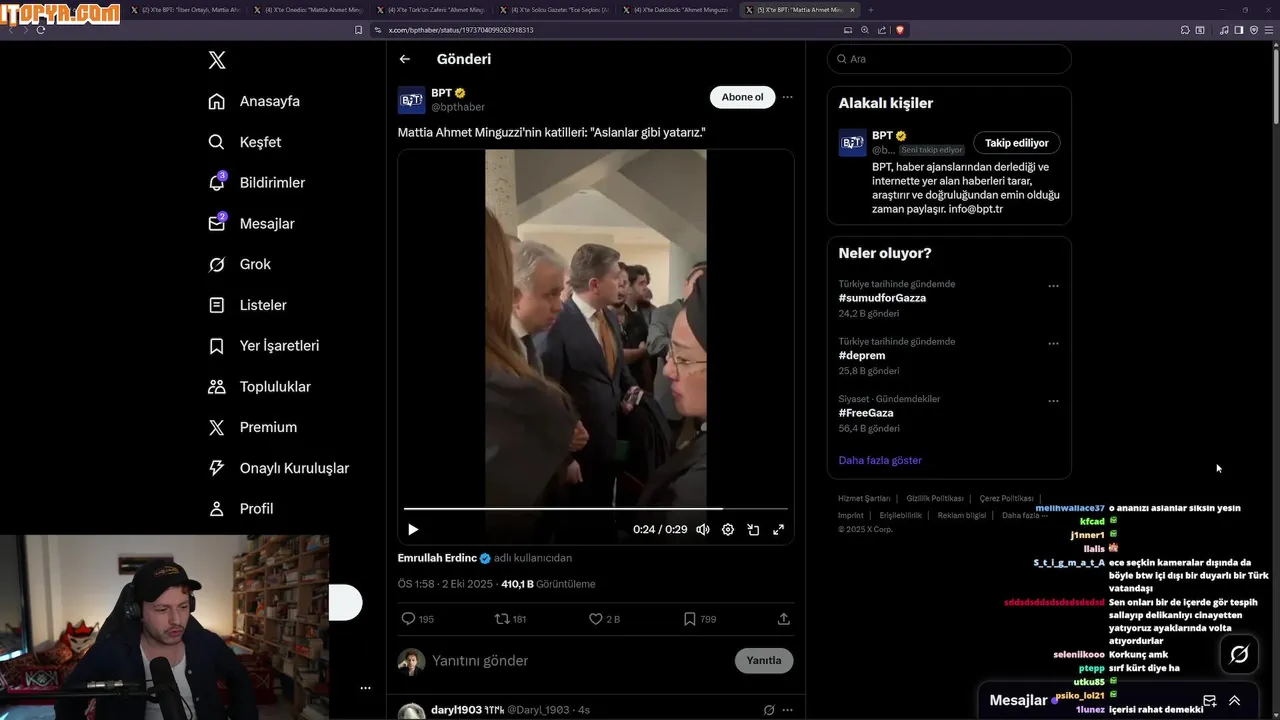Open video settings gear
The width and height of the screenshot is (1280, 720).
click(728, 530)
